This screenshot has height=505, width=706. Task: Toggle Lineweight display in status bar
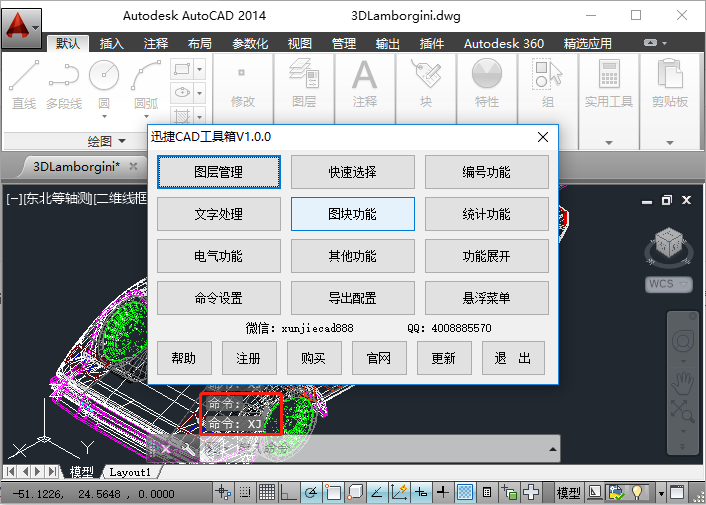click(443, 493)
